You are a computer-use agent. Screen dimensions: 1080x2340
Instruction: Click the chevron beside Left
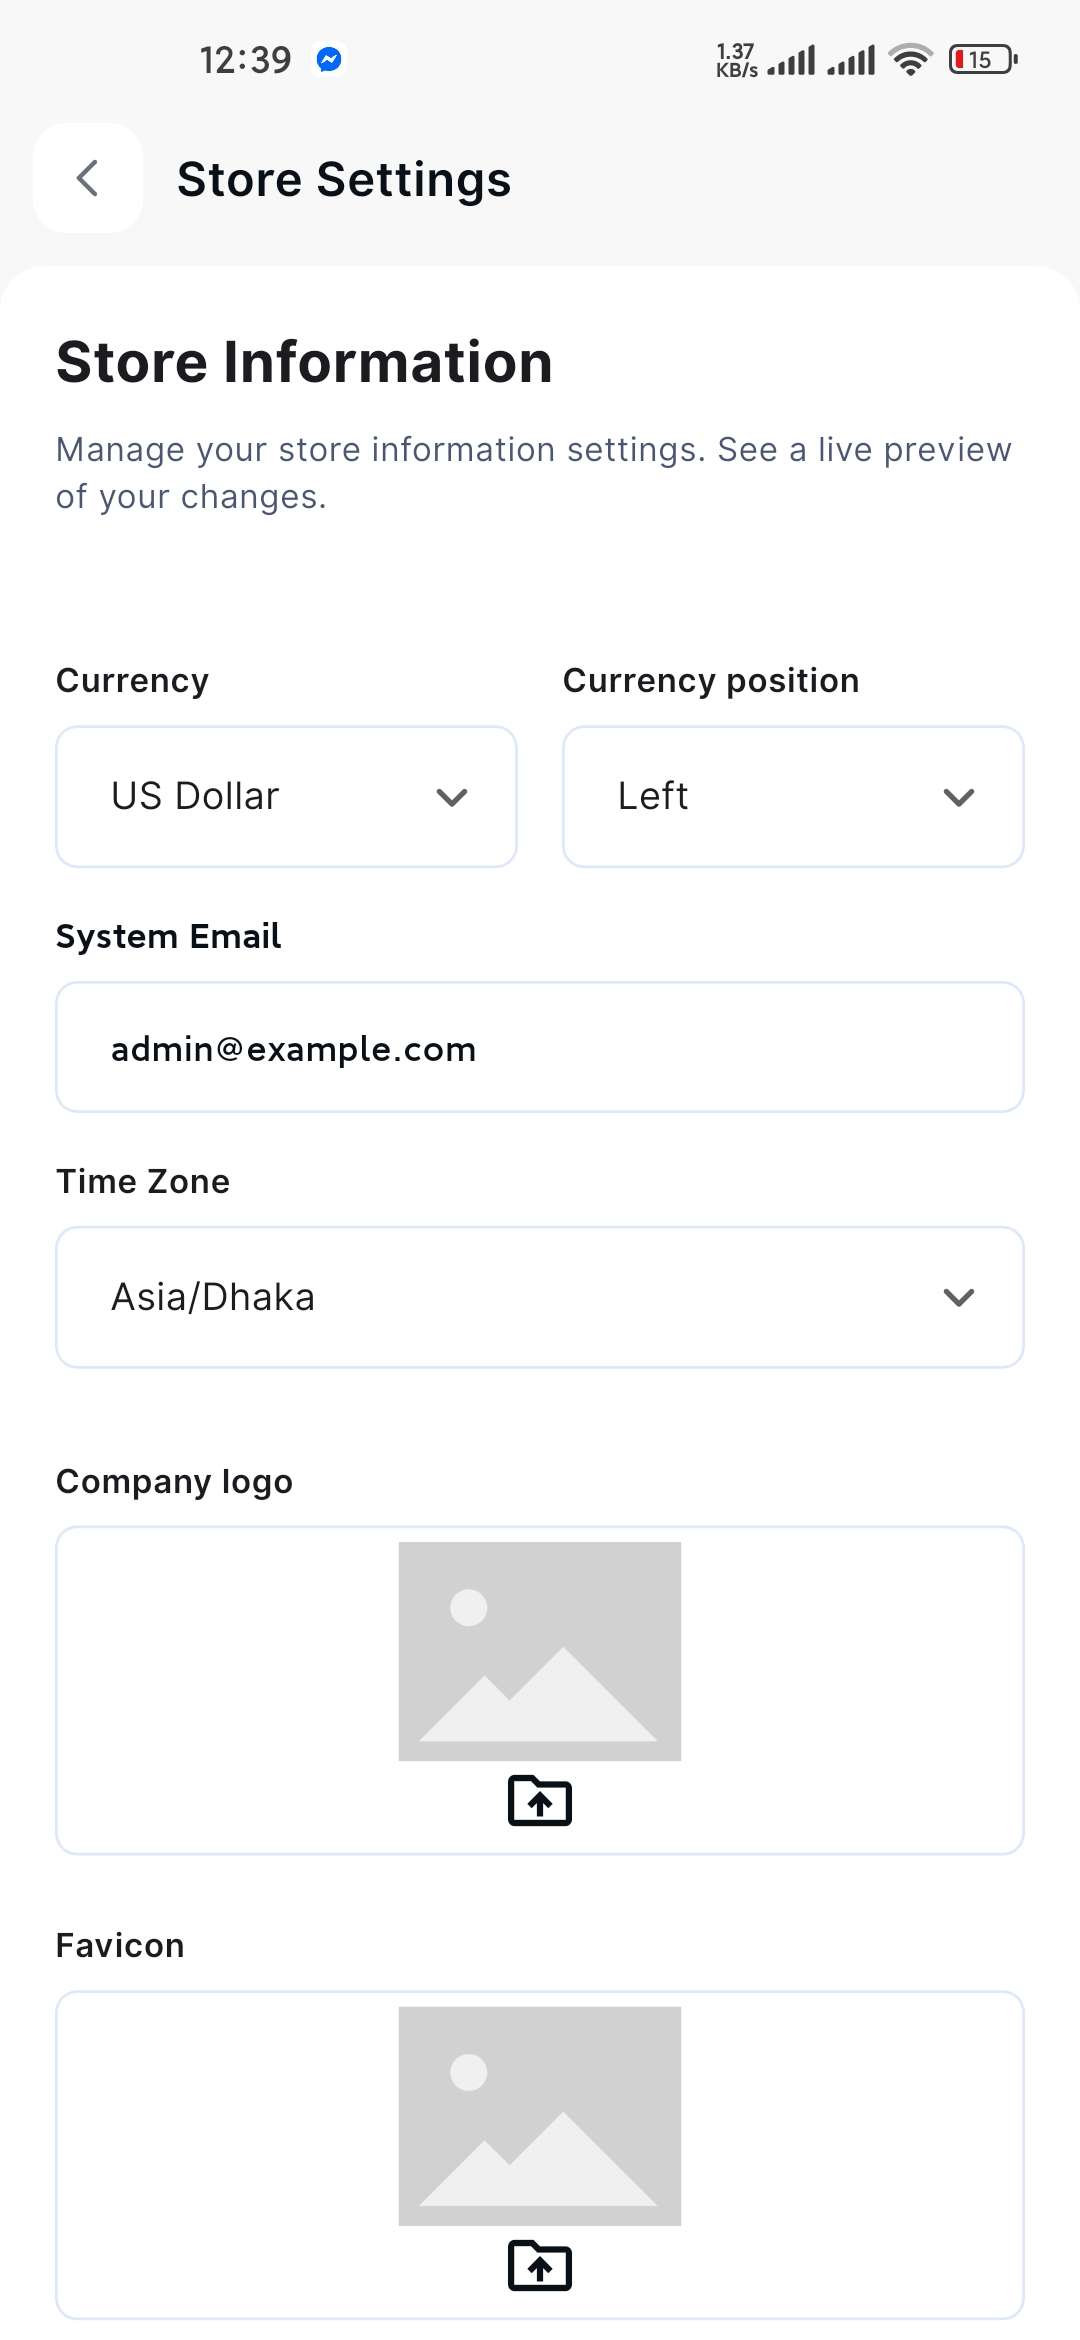tap(959, 797)
